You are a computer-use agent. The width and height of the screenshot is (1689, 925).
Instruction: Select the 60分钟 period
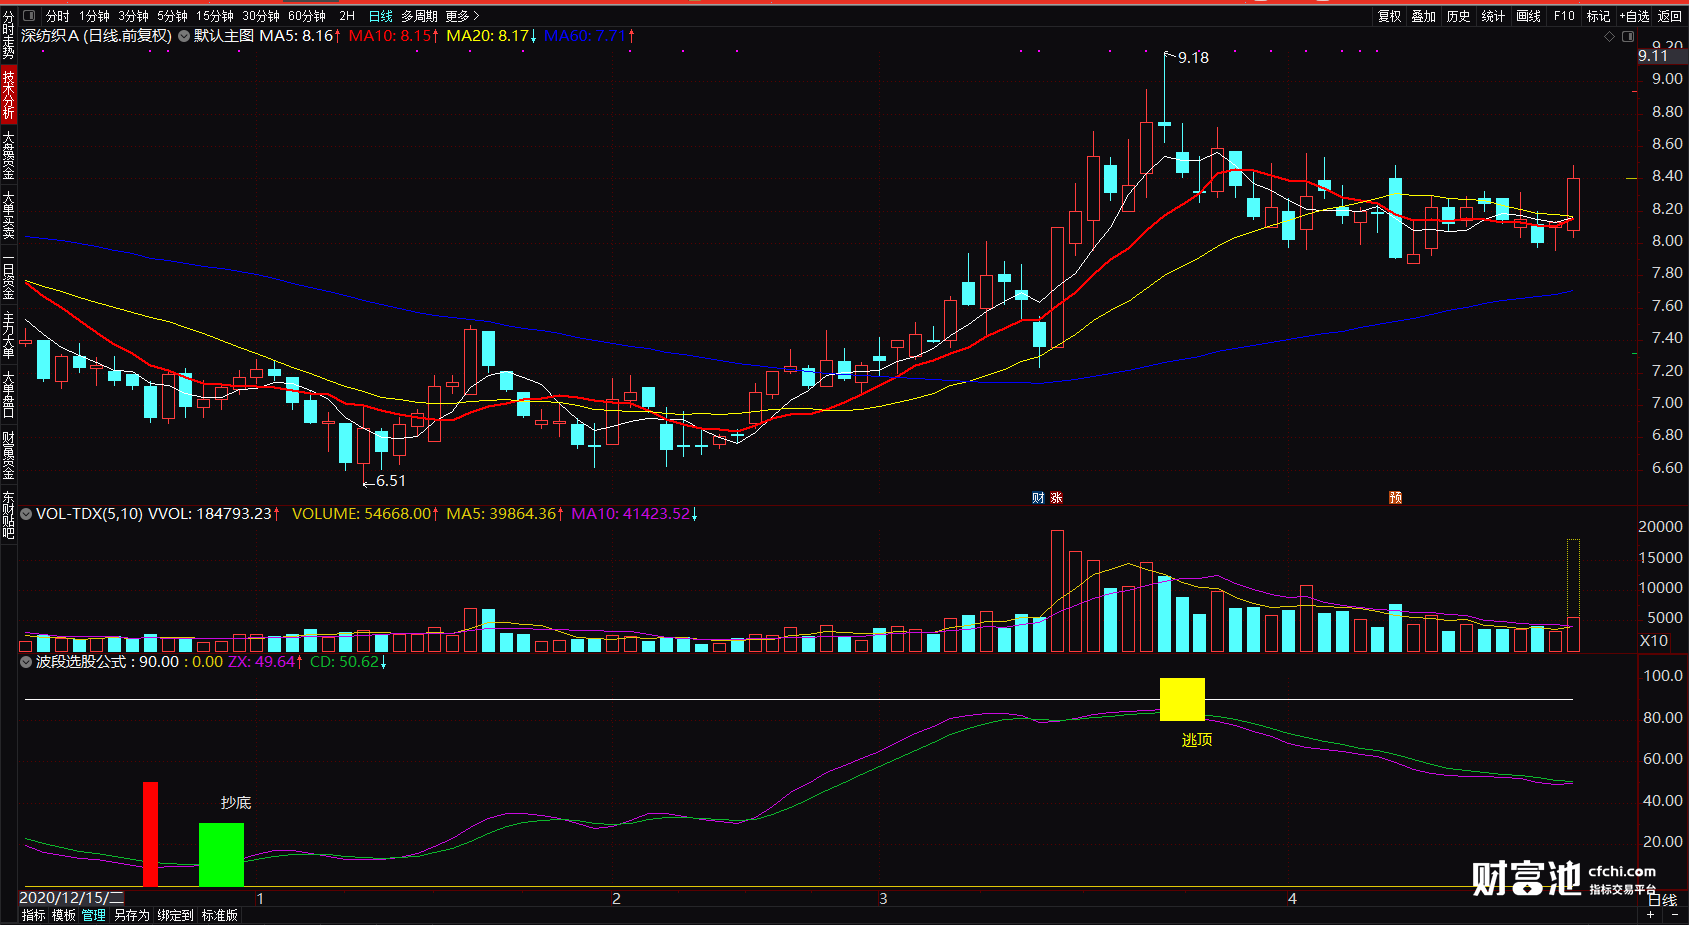point(307,16)
